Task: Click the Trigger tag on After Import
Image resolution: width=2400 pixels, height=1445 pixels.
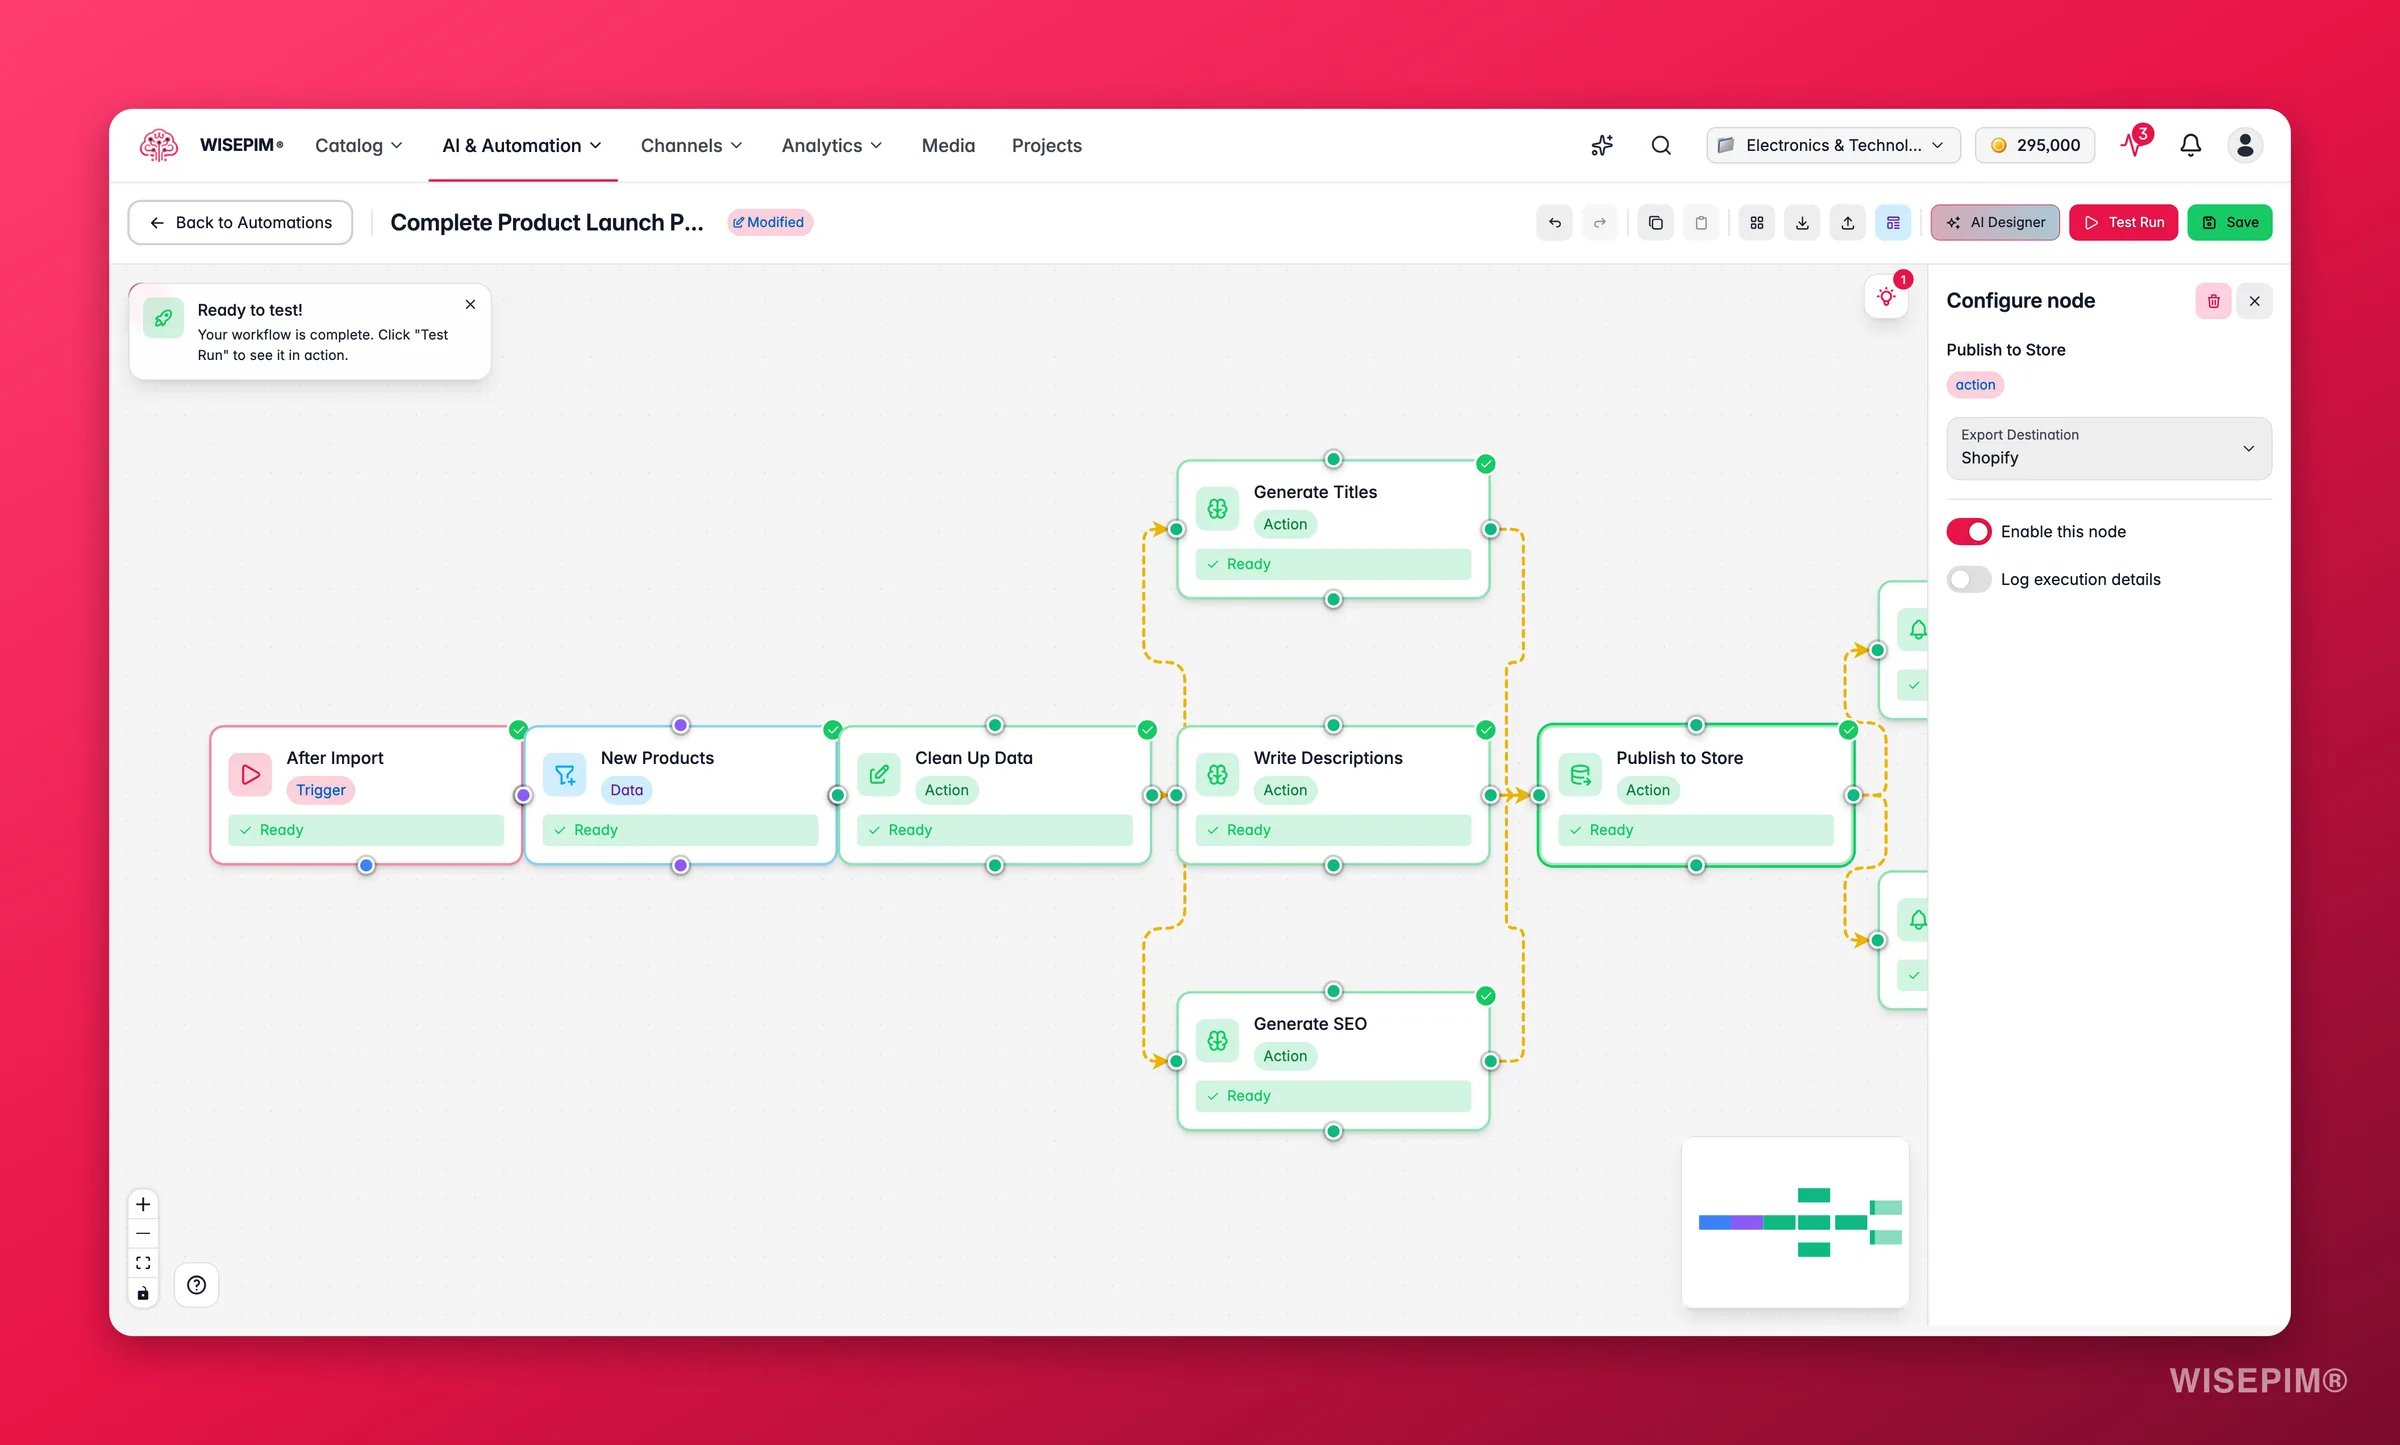Action: click(320, 790)
